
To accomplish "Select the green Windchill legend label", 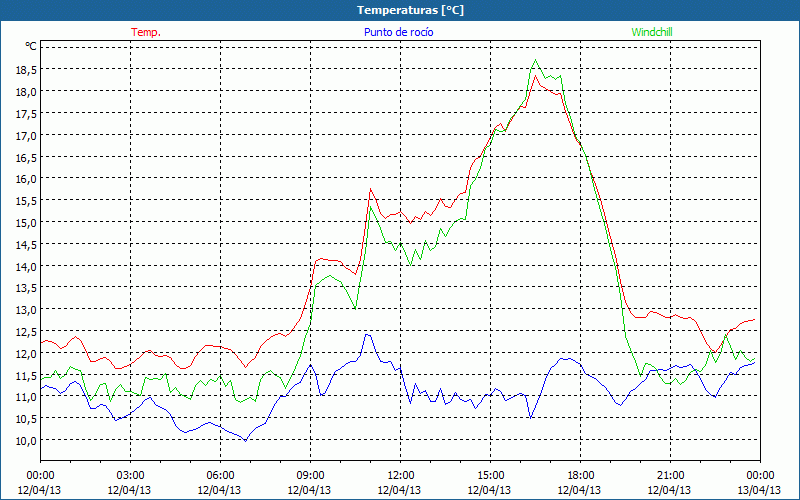I will (652, 32).
